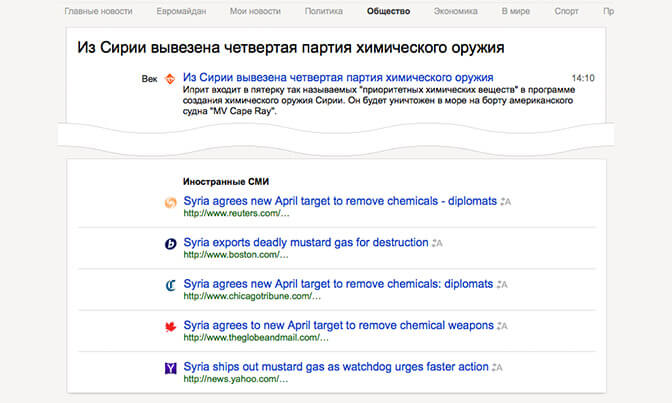
Task: Click the Globe and Mail maple leaf favicon
Action: tap(171, 327)
